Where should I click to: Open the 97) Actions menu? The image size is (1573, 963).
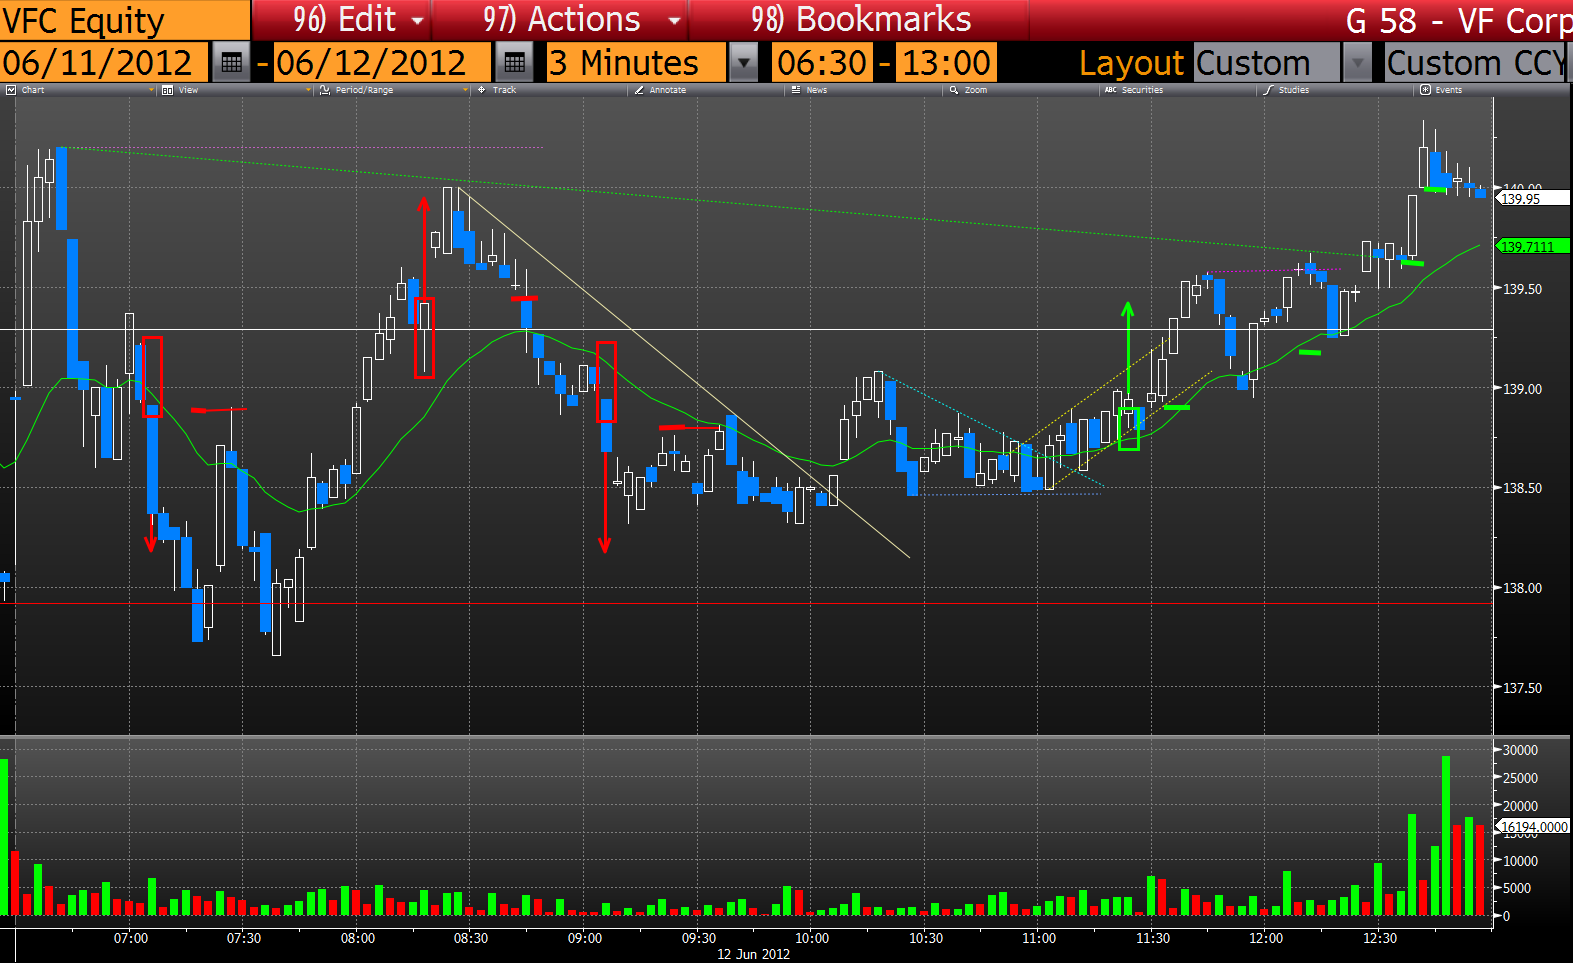(561, 20)
